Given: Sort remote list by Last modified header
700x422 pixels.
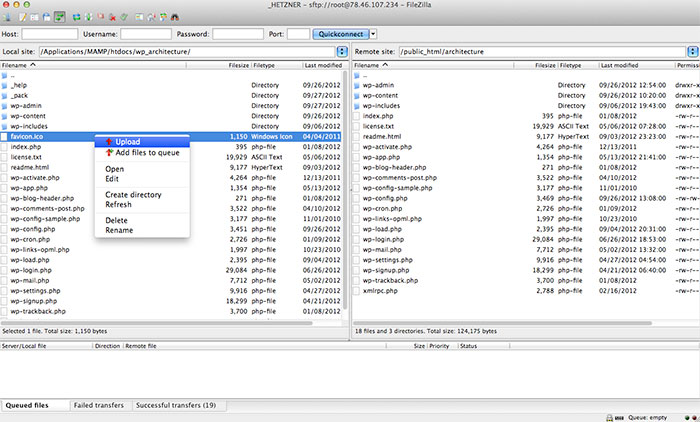Looking at the screenshot, I should 636,65.
